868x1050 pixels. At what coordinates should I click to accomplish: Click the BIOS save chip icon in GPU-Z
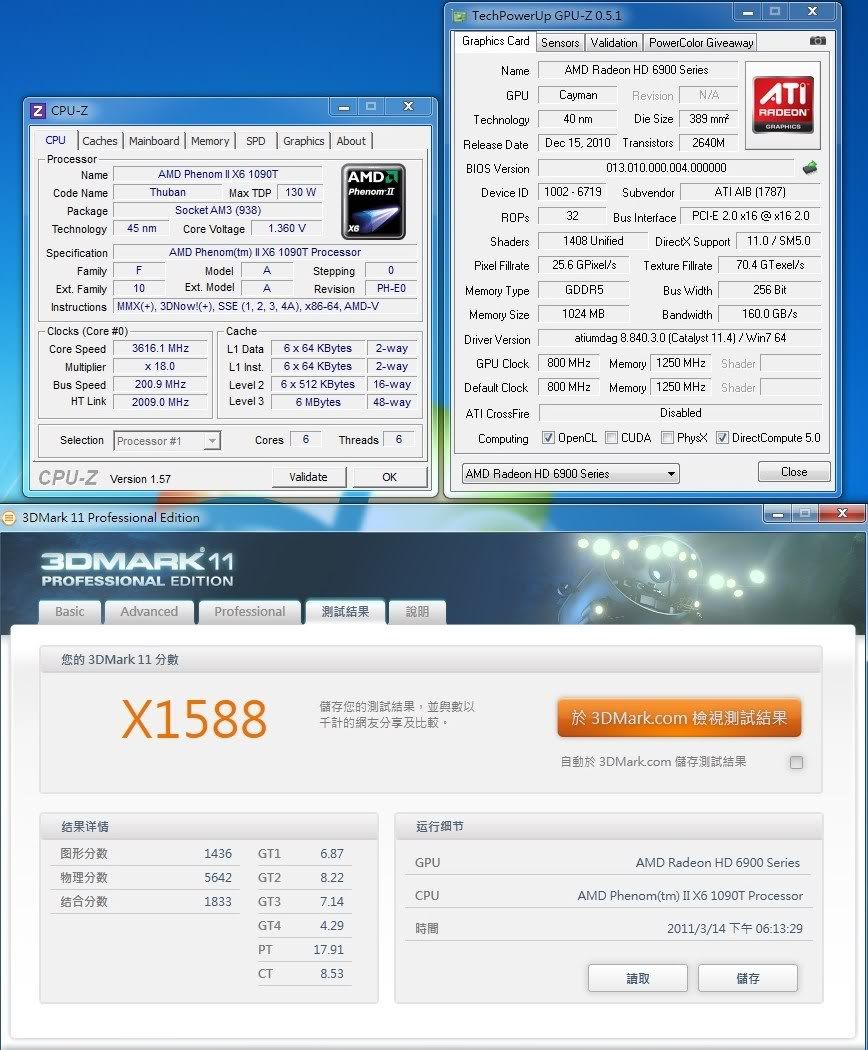[810, 167]
